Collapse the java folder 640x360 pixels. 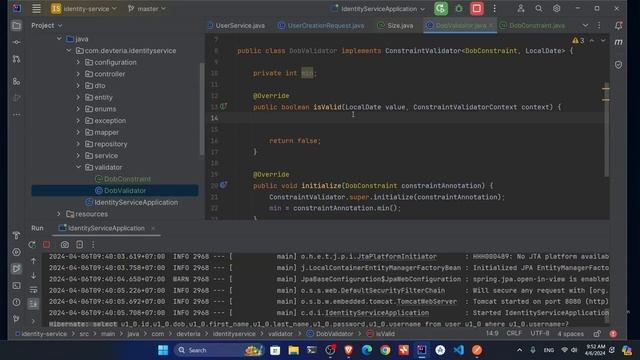click(59, 39)
